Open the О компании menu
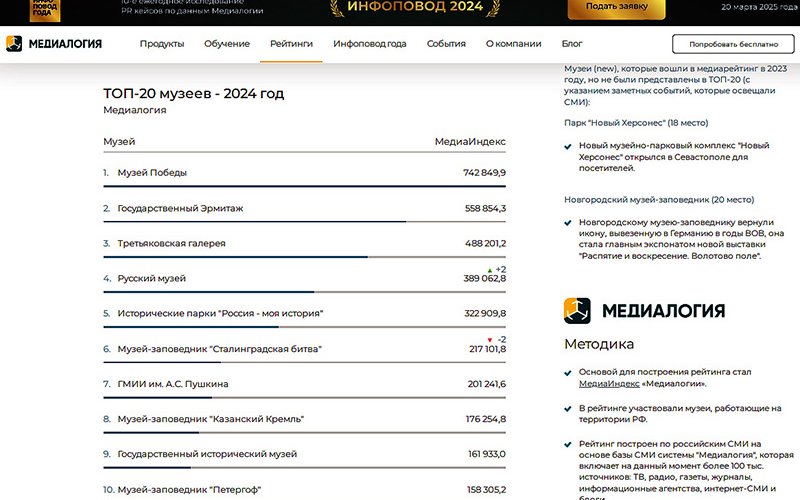 513,44
